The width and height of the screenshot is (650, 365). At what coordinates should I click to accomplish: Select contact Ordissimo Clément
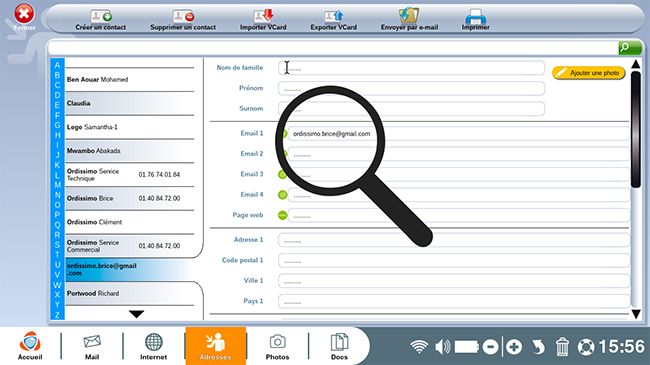(130, 222)
